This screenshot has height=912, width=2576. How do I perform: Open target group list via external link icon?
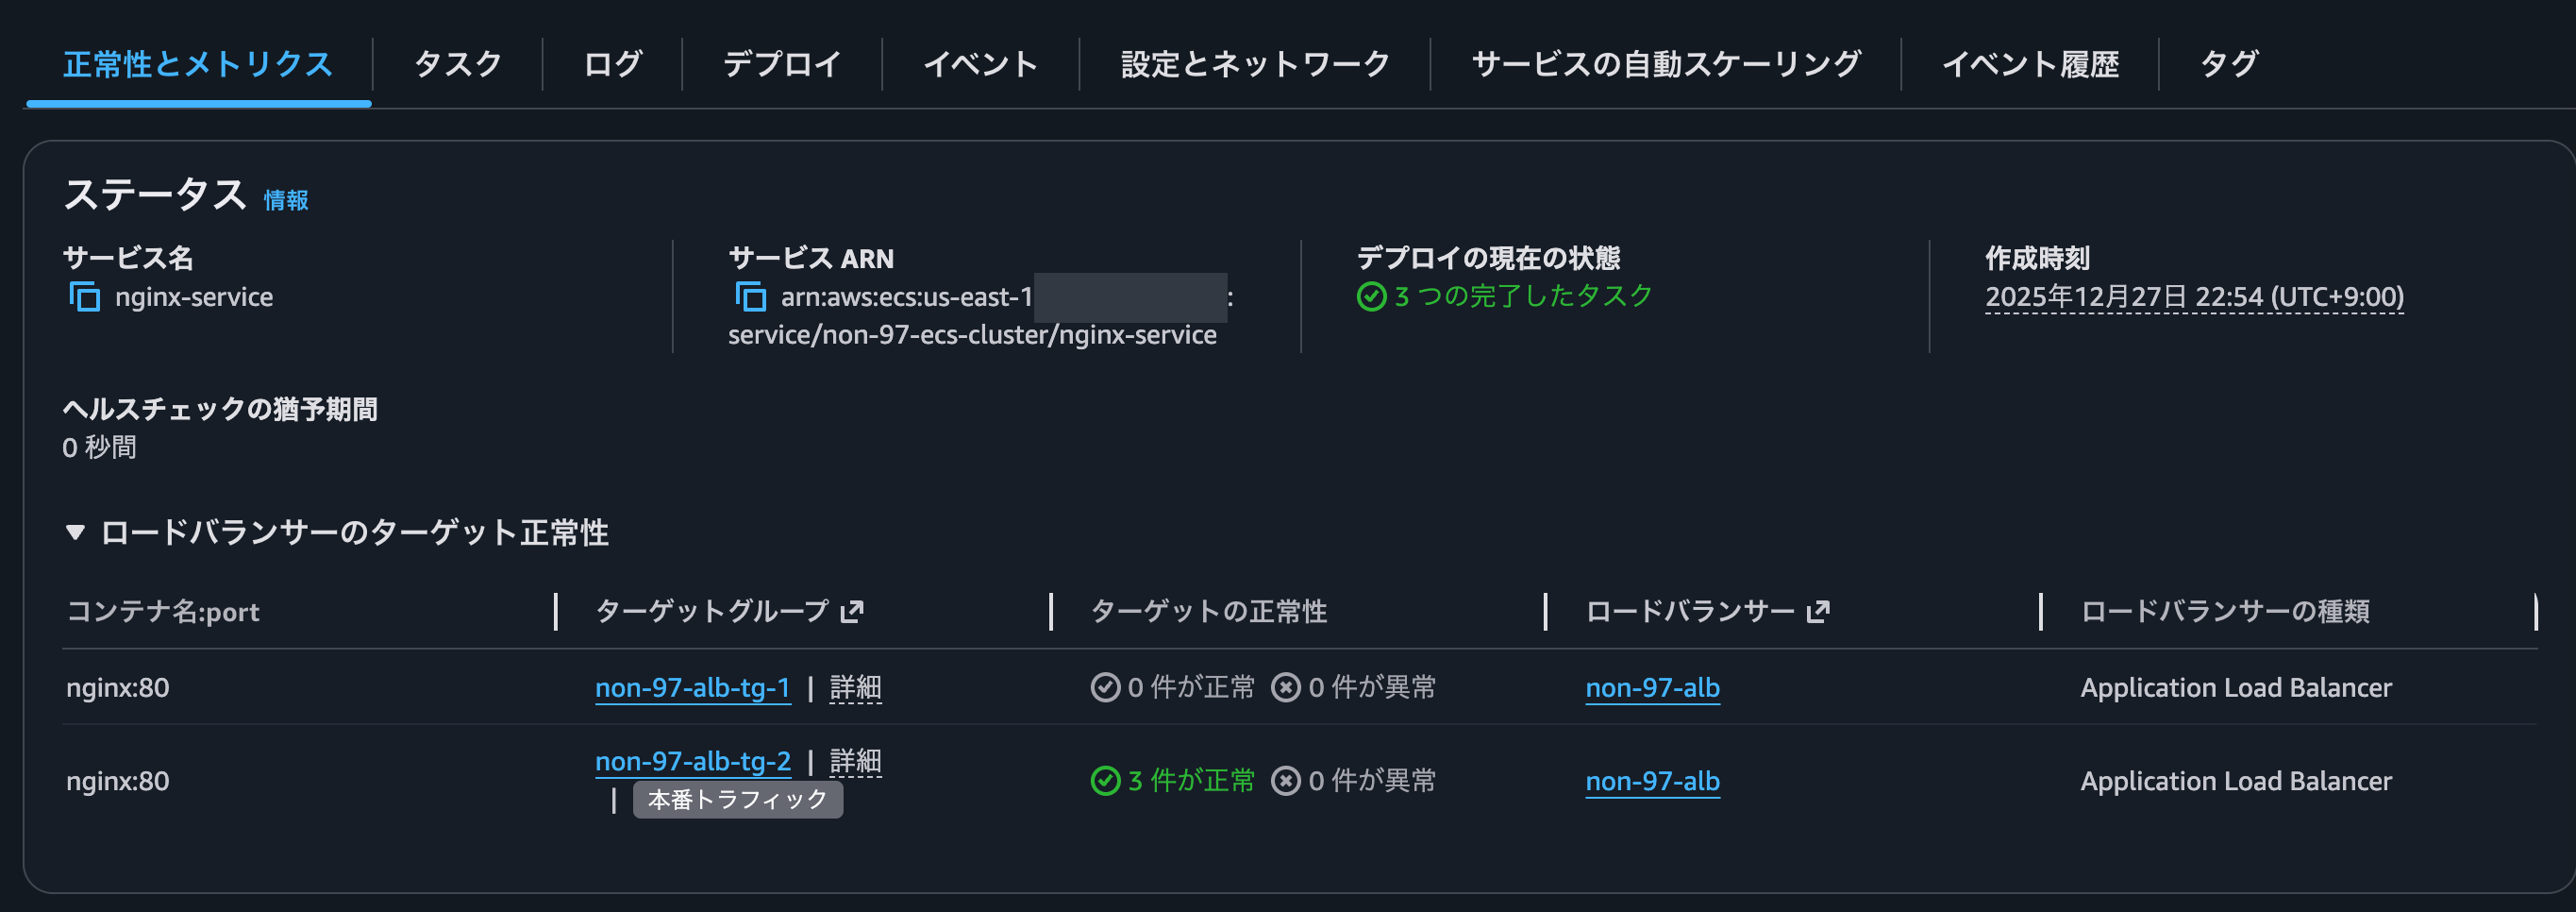(x=855, y=611)
